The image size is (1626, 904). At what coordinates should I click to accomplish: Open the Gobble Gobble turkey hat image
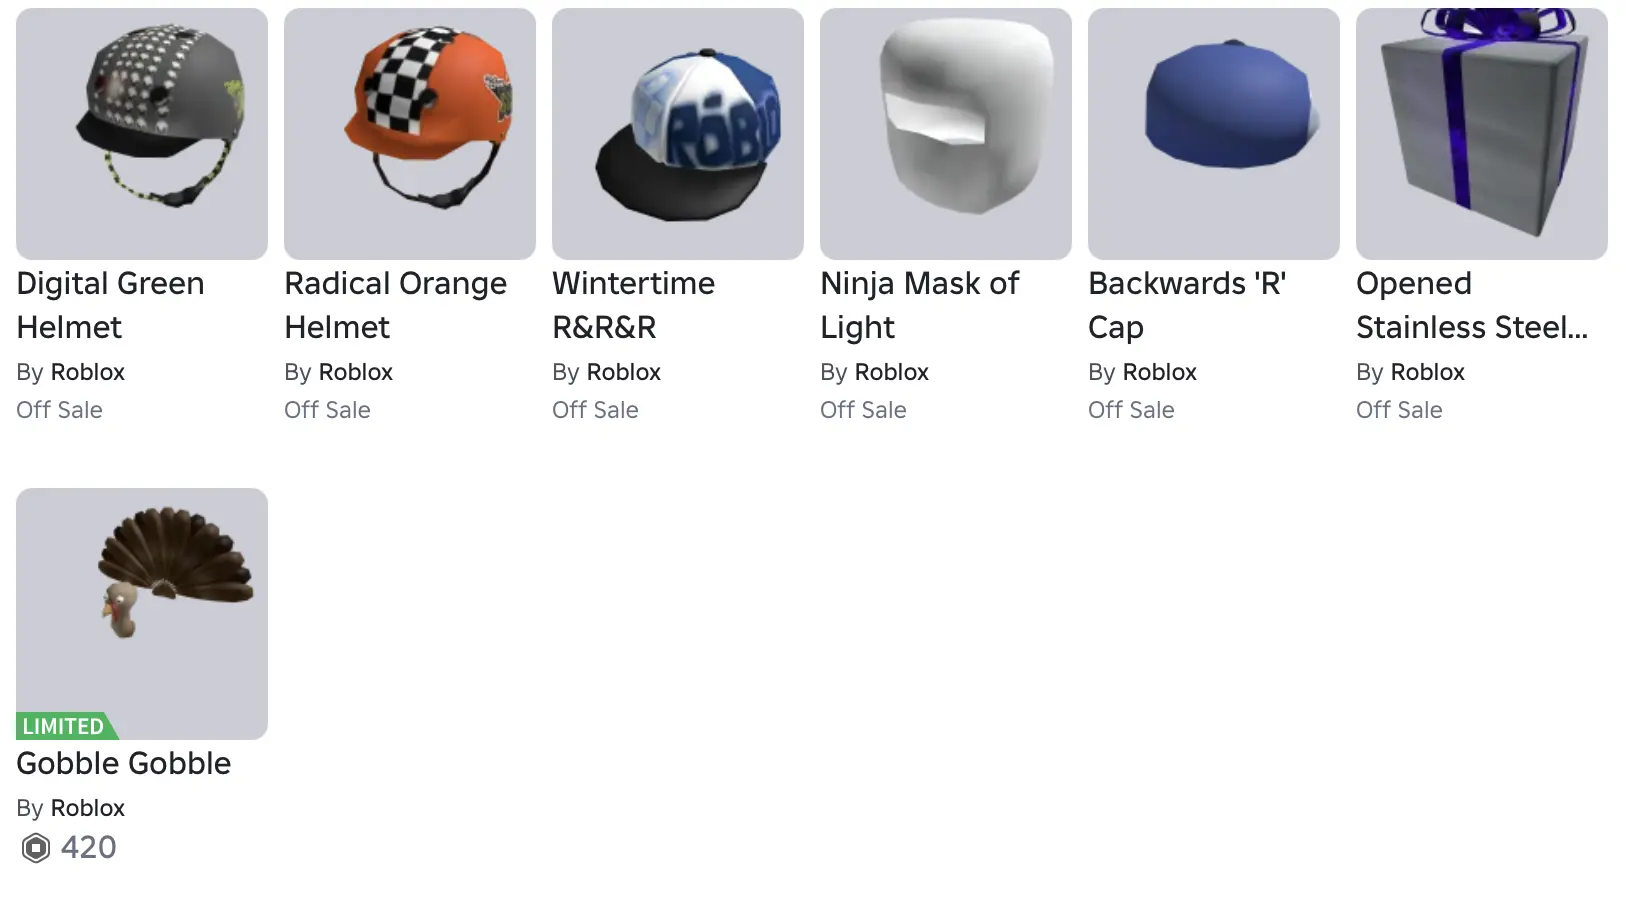142,614
